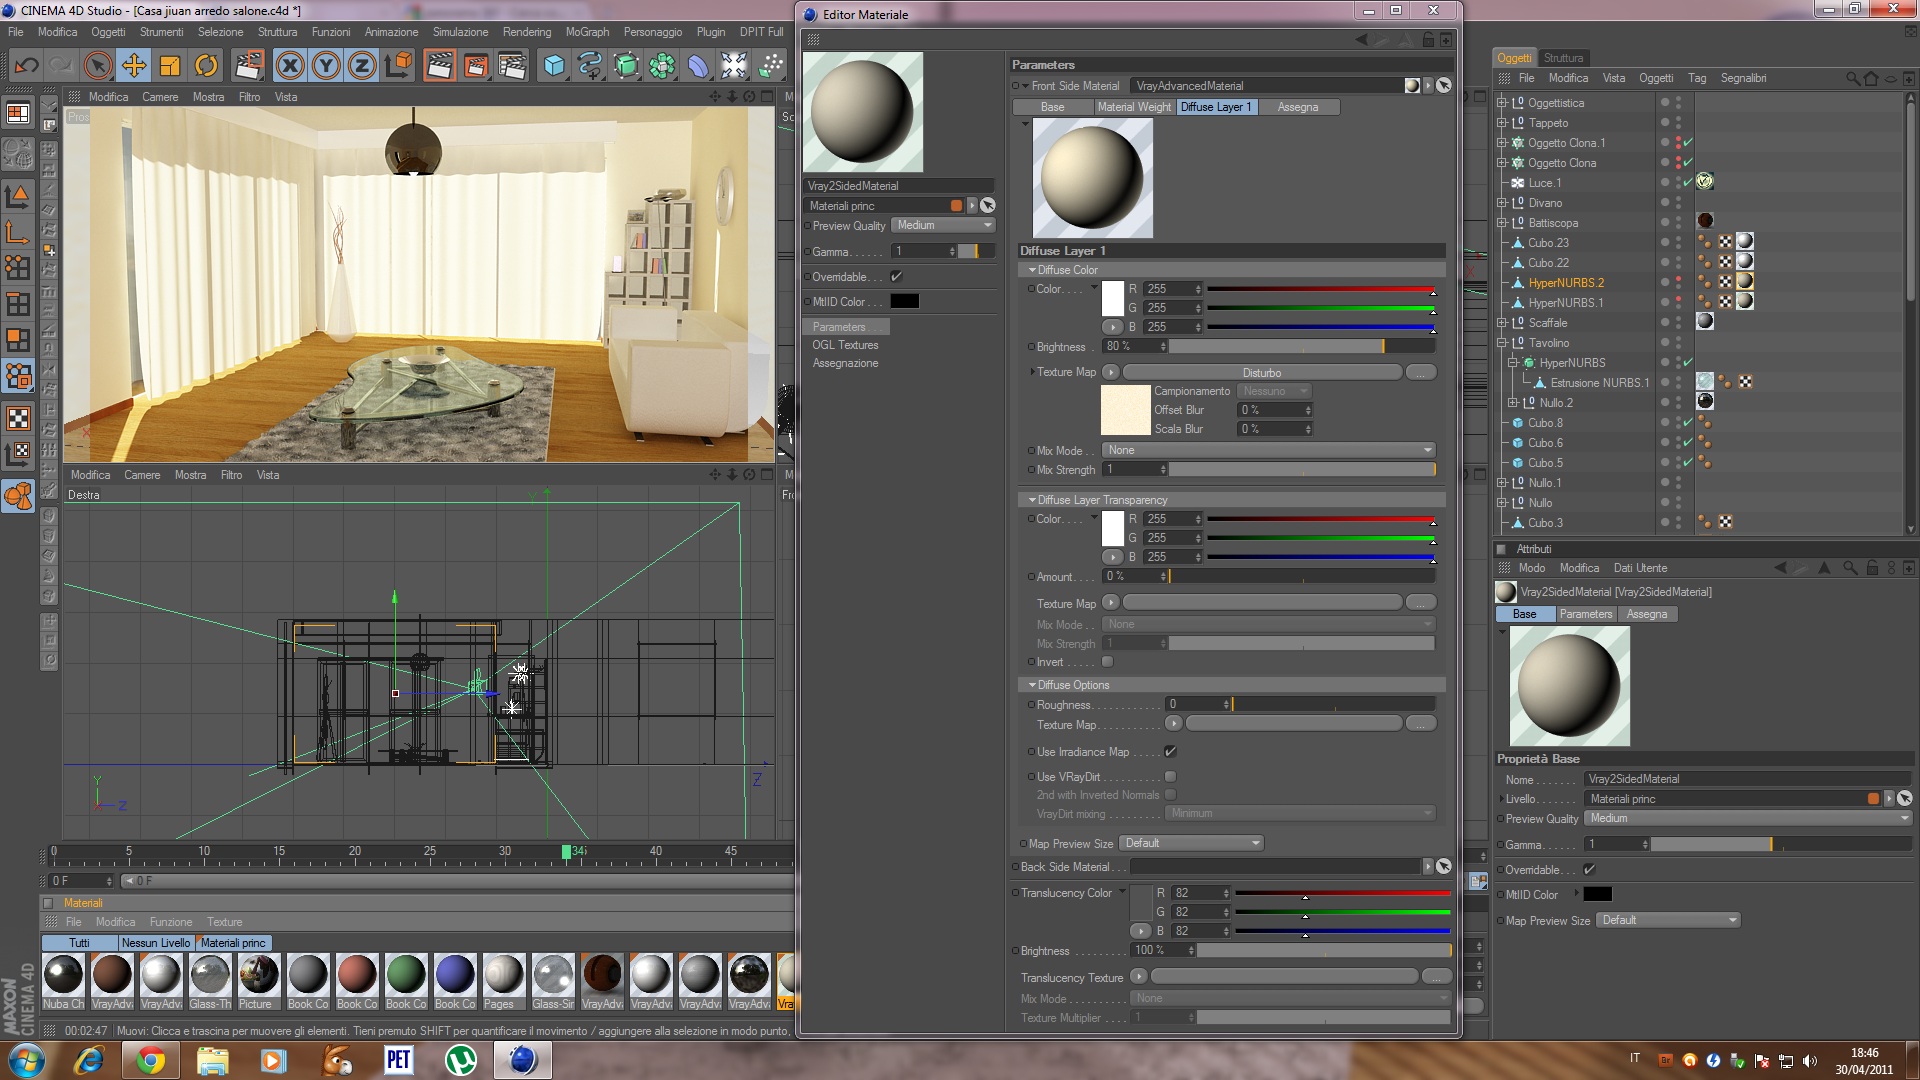Screen dimensions: 1920x1080
Task: Toggle the X axis lock
Action: click(x=290, y=66)
